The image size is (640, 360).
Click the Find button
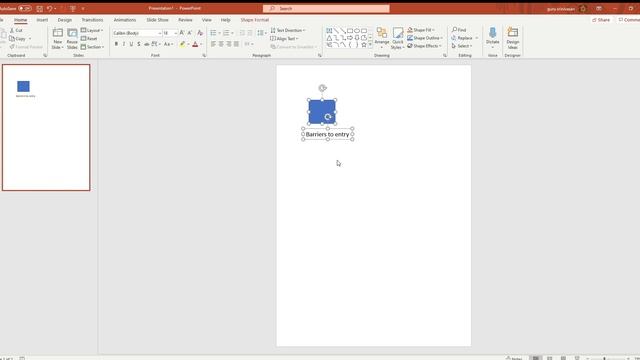tap(459, 30)
